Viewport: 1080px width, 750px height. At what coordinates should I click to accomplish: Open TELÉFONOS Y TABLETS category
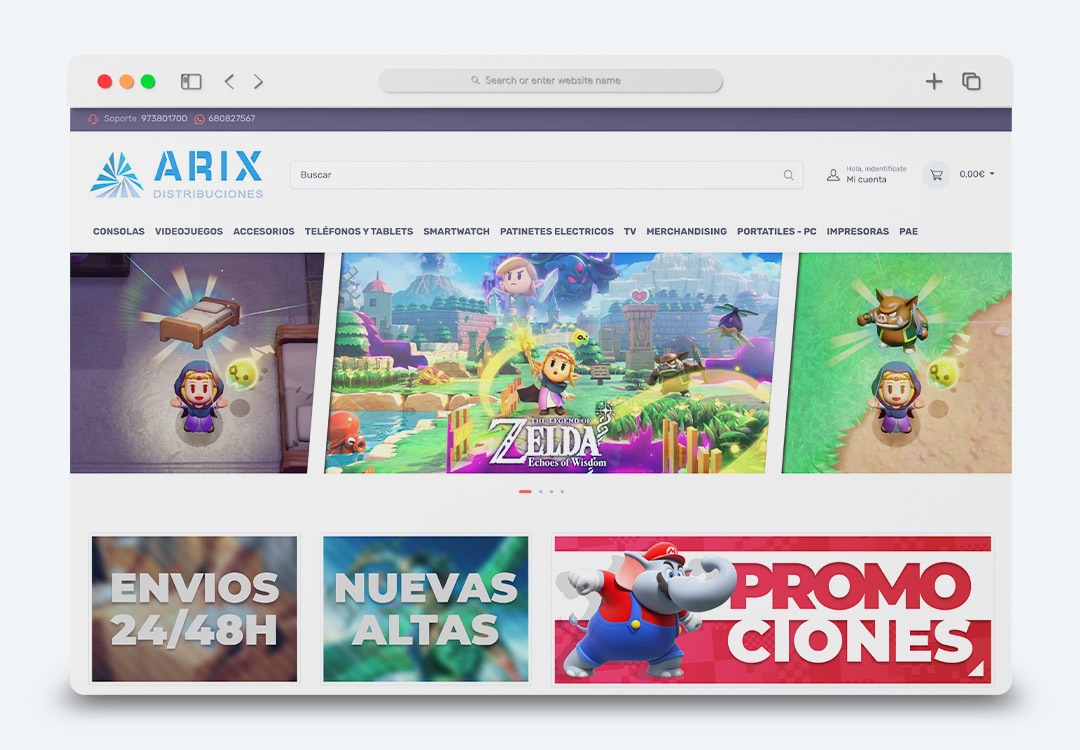pos(359,231)
